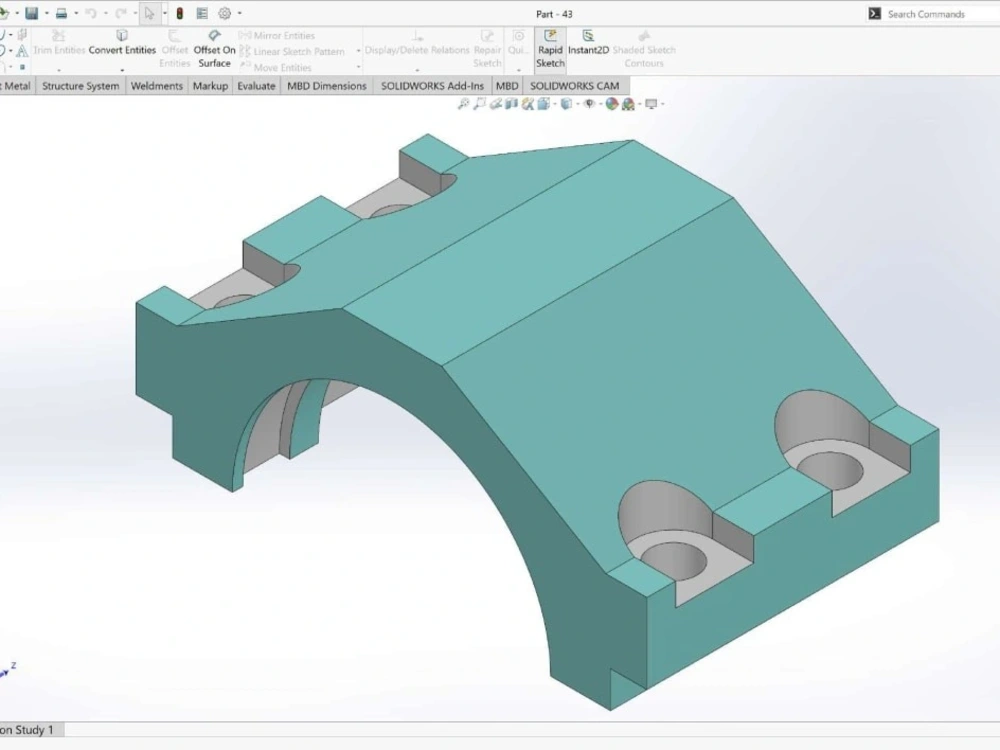Click Apply Scene icon
Viewport: 1000px width, 750px height.
pyautogui.click(x=628, y=104)
